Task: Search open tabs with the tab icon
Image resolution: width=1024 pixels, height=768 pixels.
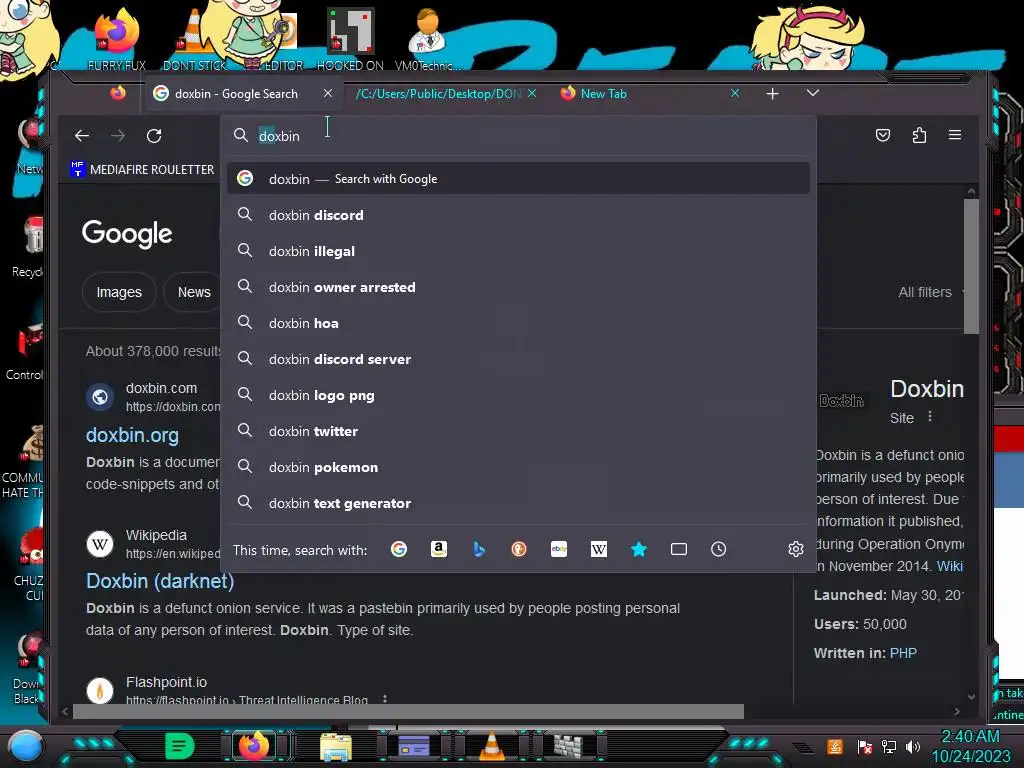Action: coord(679,549)
